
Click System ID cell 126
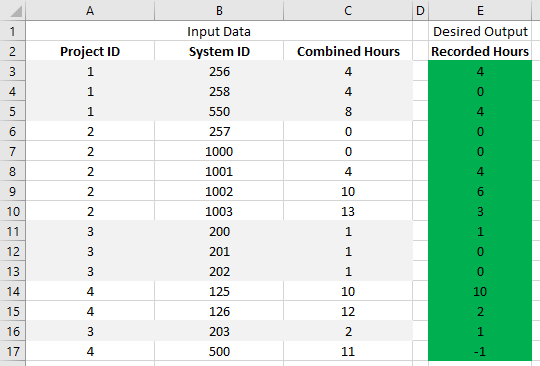(219, 311)
